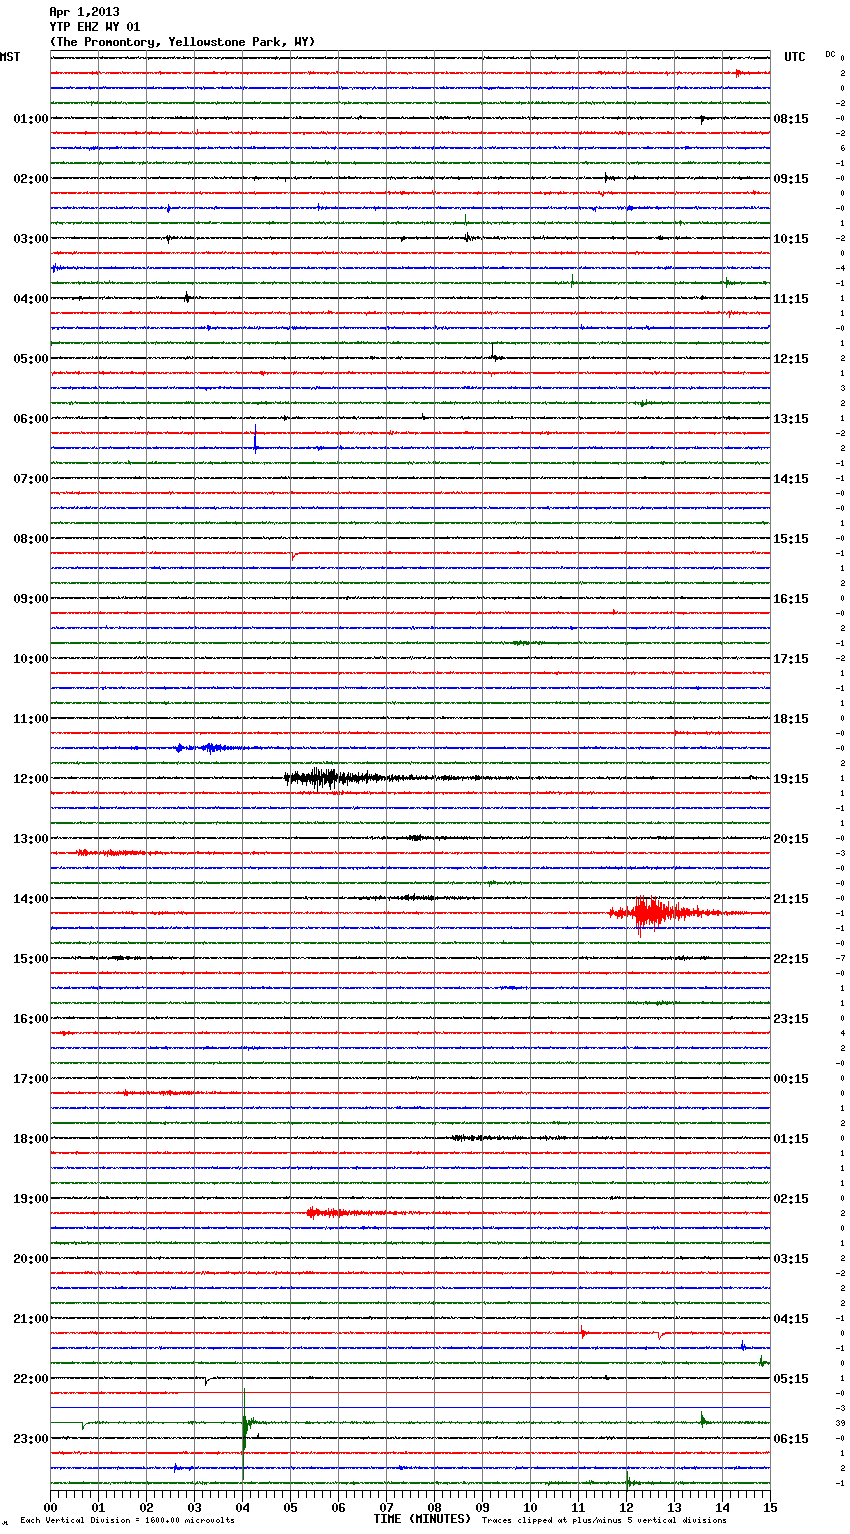Viewport: 850px width, 1534px height.
Task: Click the 03:00 MST time label
Action: [x=31, y=239]
